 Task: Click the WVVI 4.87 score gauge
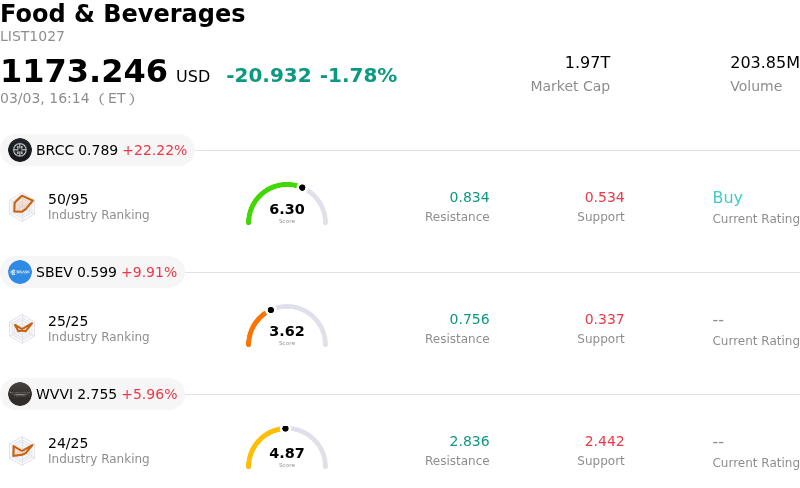(x=287, y=449)
